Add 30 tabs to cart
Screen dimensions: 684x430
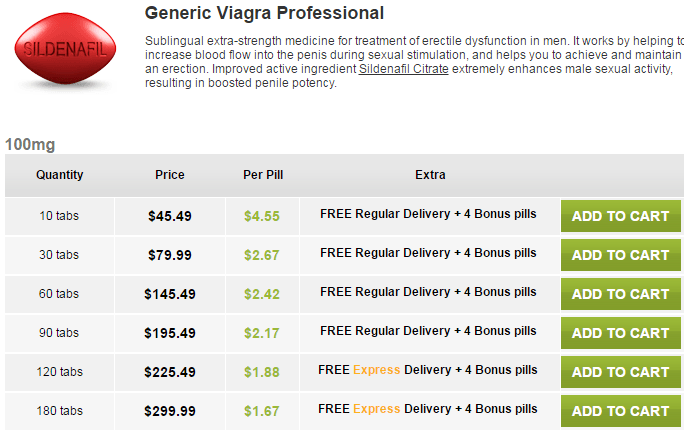(620, 255)
